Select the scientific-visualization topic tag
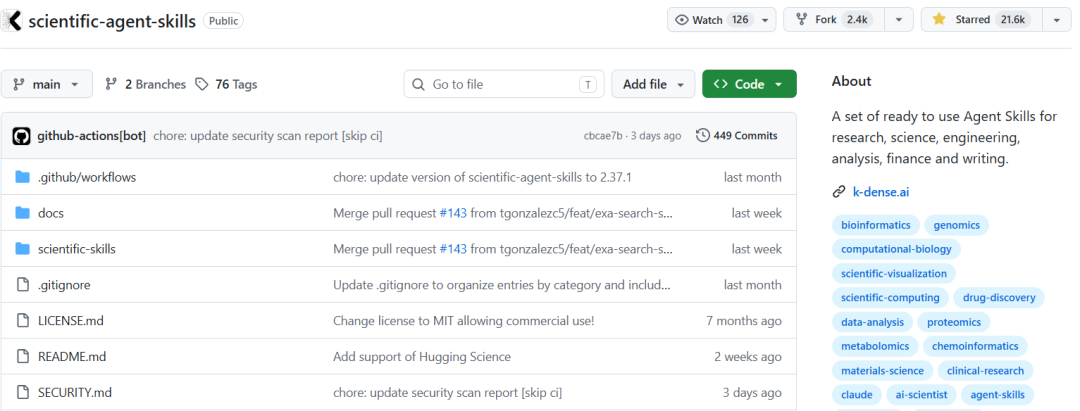 click(894, 273)
